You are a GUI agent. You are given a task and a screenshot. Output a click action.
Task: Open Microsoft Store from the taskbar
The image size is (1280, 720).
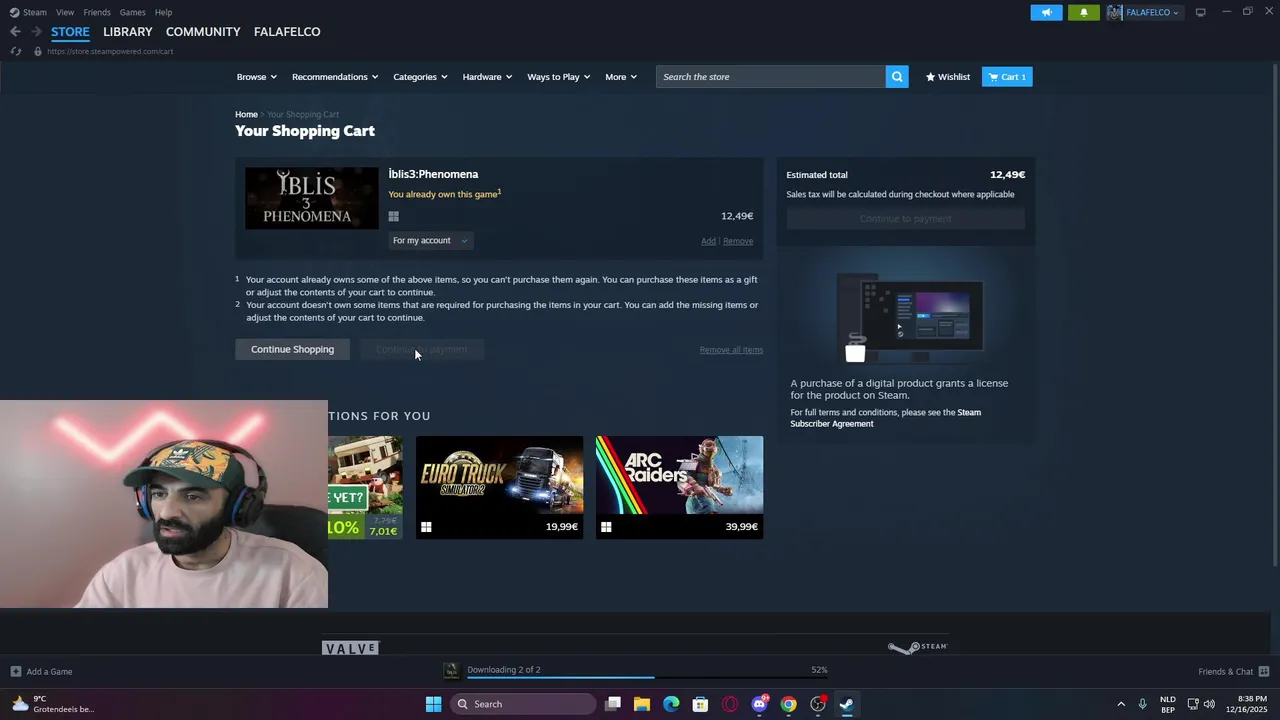click(x=700, y=704)
